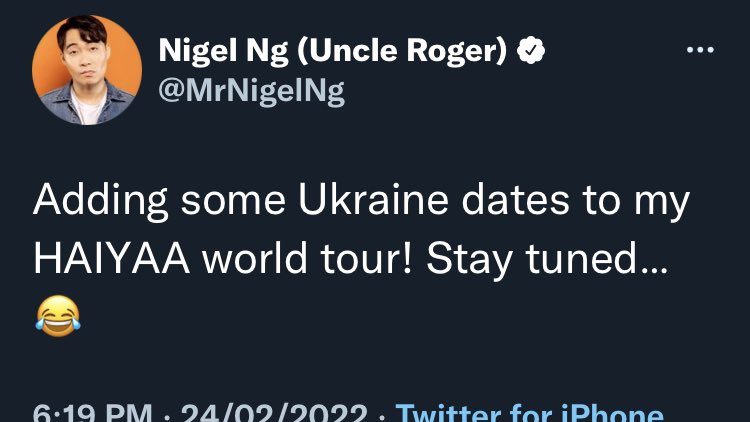Open the "Twitter for iPhone" source link
Viewport: 750px width, 422px height.
529,412
